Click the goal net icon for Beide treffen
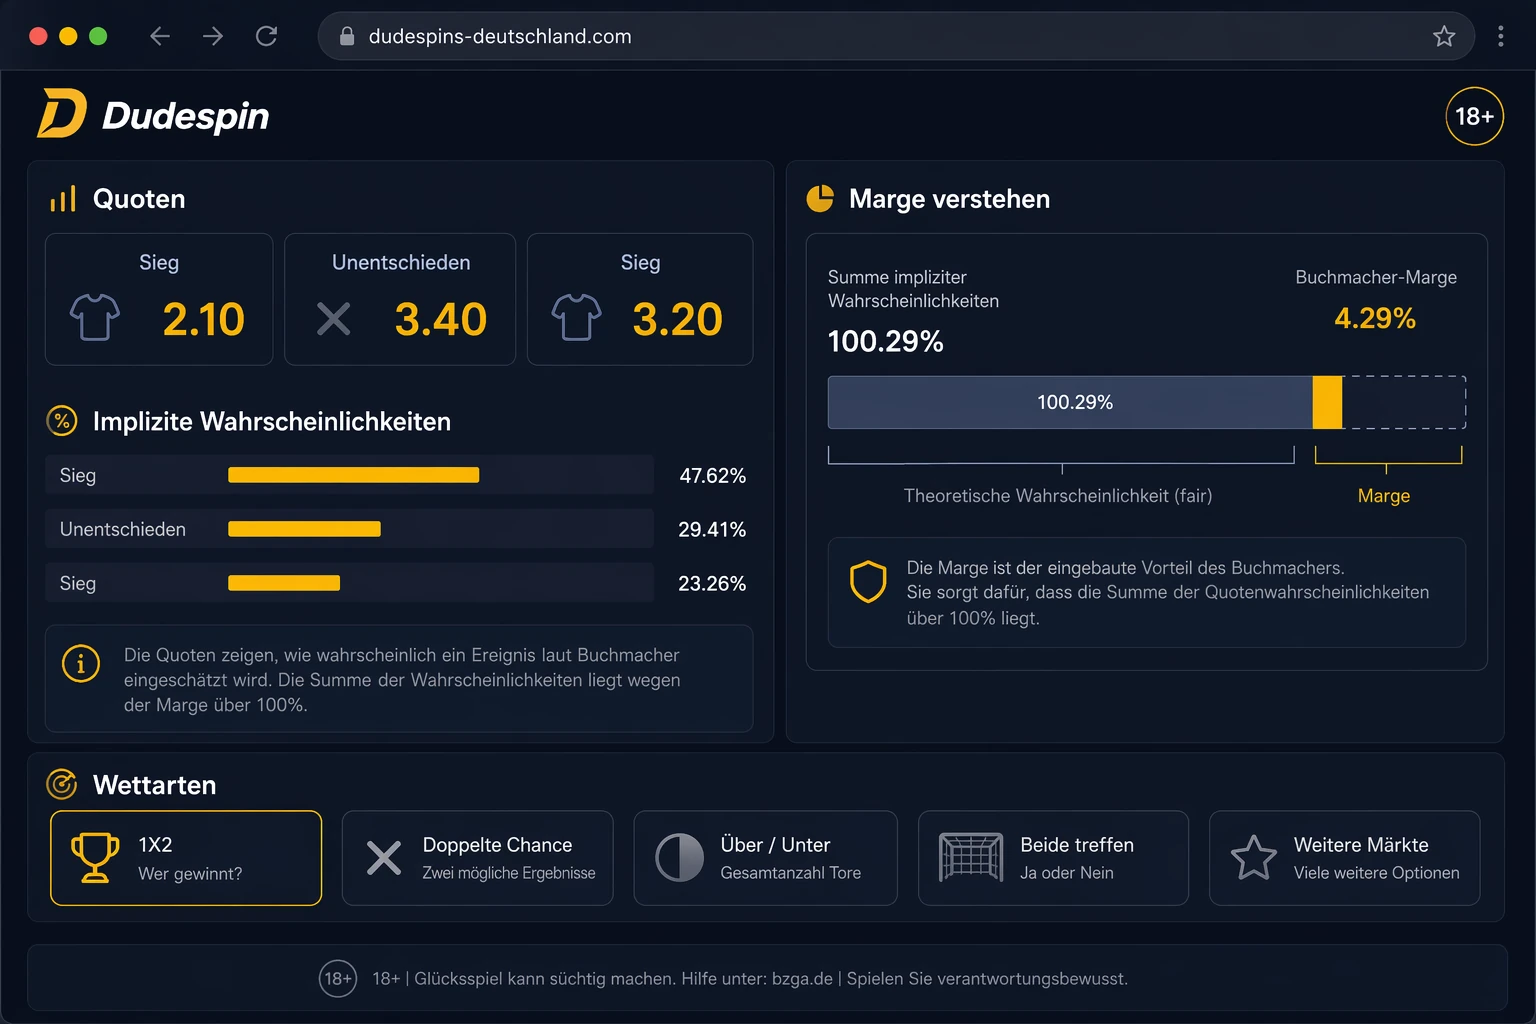The height and width of the screenshot is (1024, 1536). click(x=970, y=857)
